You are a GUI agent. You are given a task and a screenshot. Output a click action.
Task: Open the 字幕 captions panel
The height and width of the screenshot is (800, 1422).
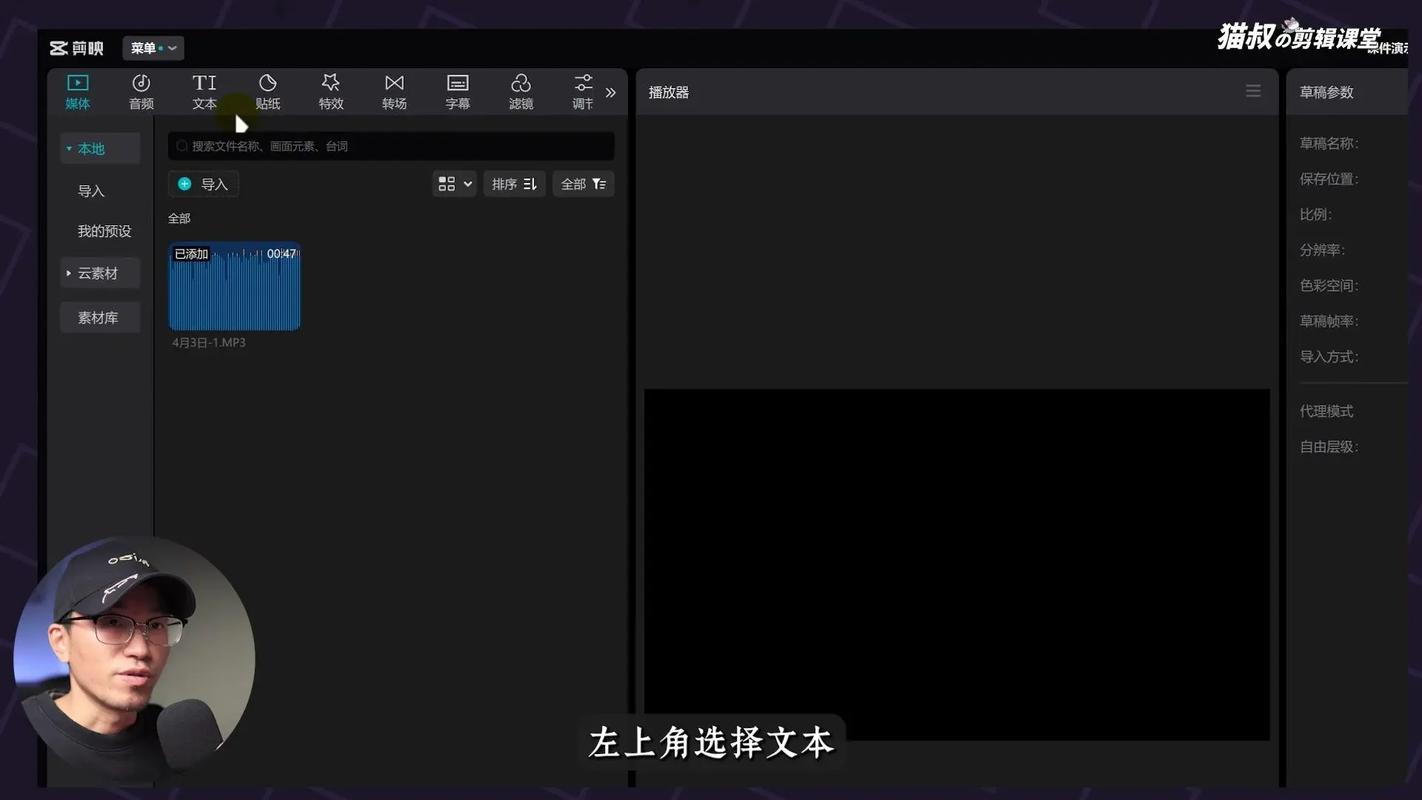click(x=457, y=91)
